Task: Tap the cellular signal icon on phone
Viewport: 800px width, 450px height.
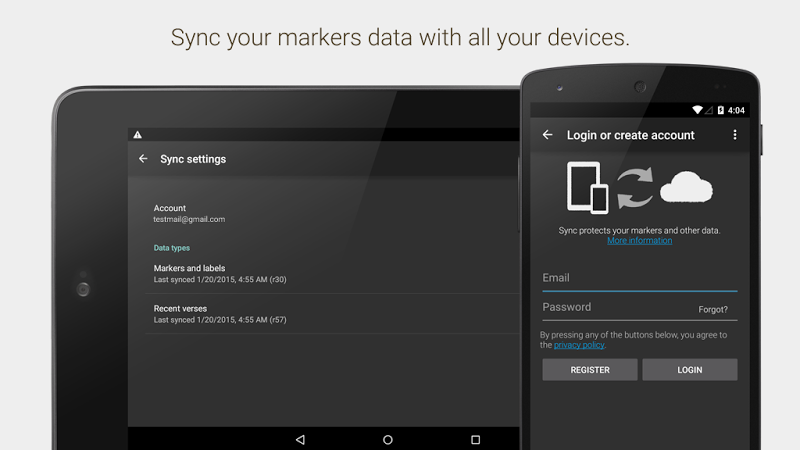Action: [x=709, y=110]
